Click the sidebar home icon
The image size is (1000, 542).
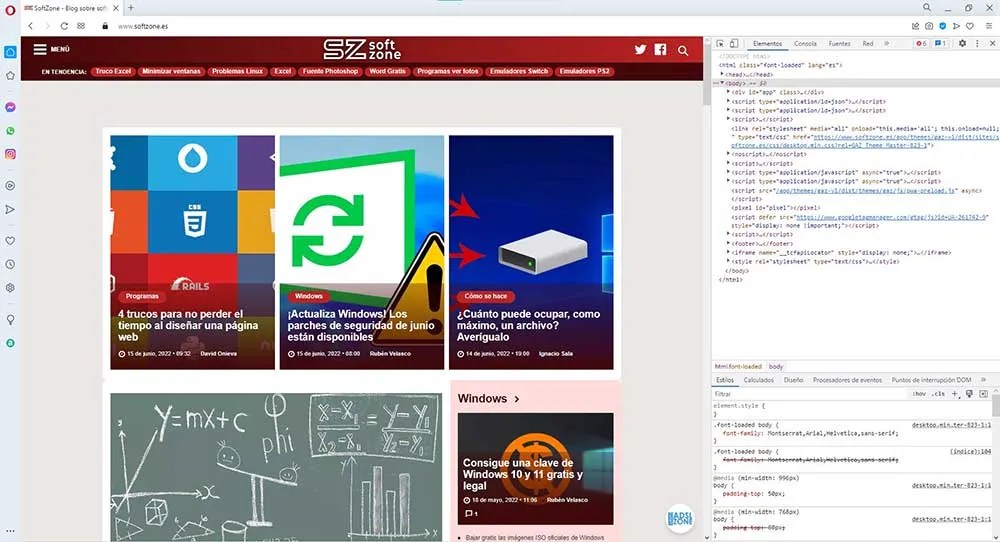click(10, 52)
